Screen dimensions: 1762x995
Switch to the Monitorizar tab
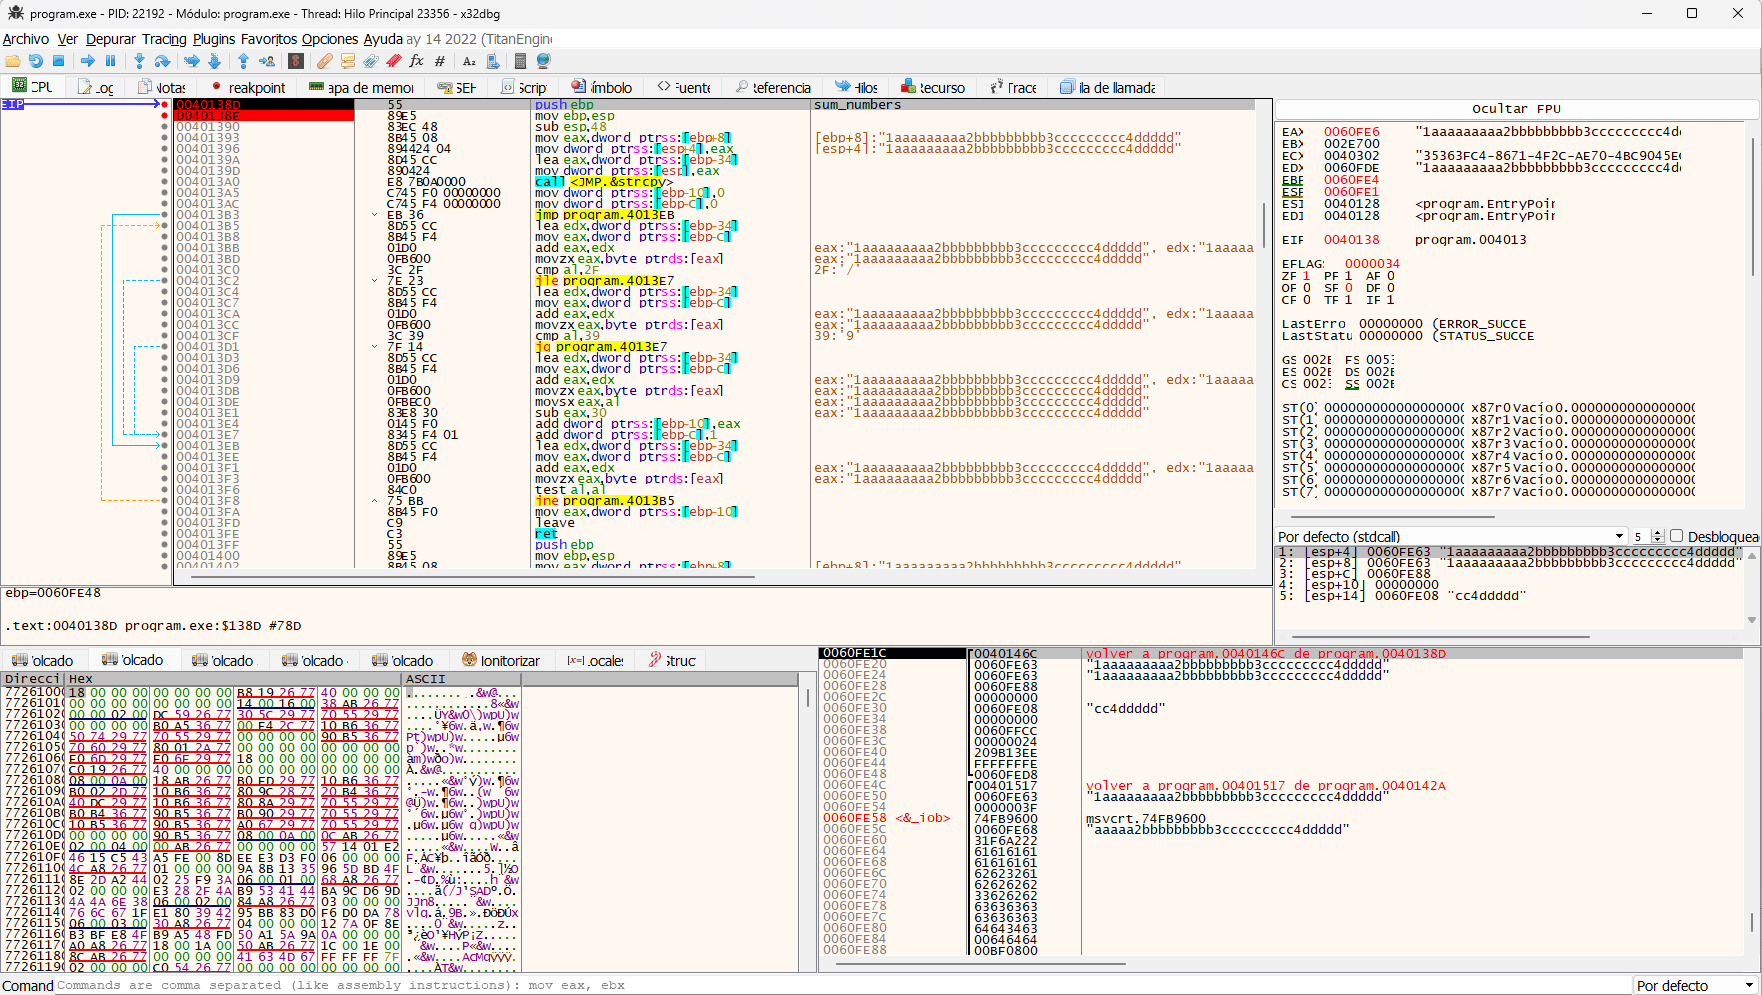coord(501,660)
